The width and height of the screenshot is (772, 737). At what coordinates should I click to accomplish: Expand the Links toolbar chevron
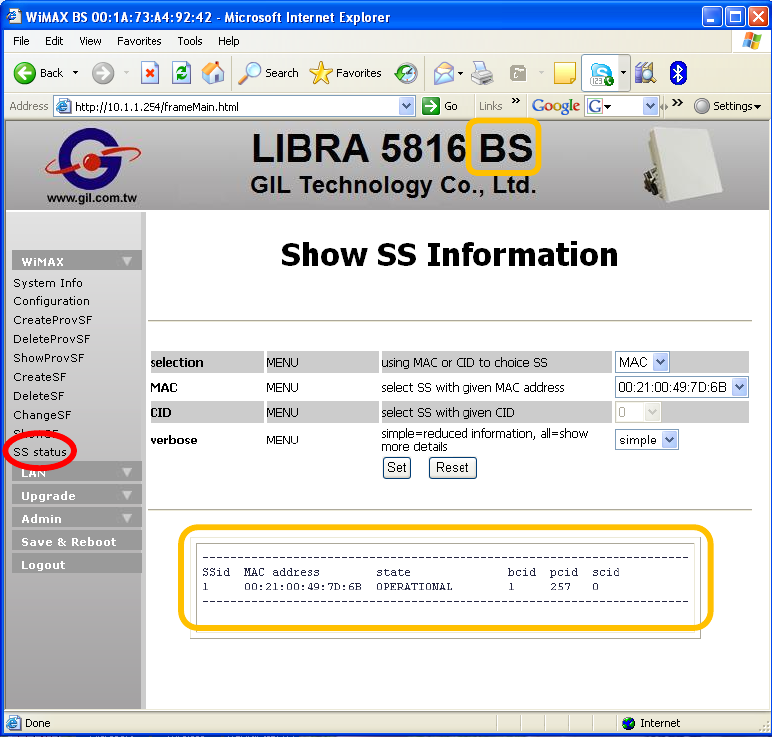515,101
